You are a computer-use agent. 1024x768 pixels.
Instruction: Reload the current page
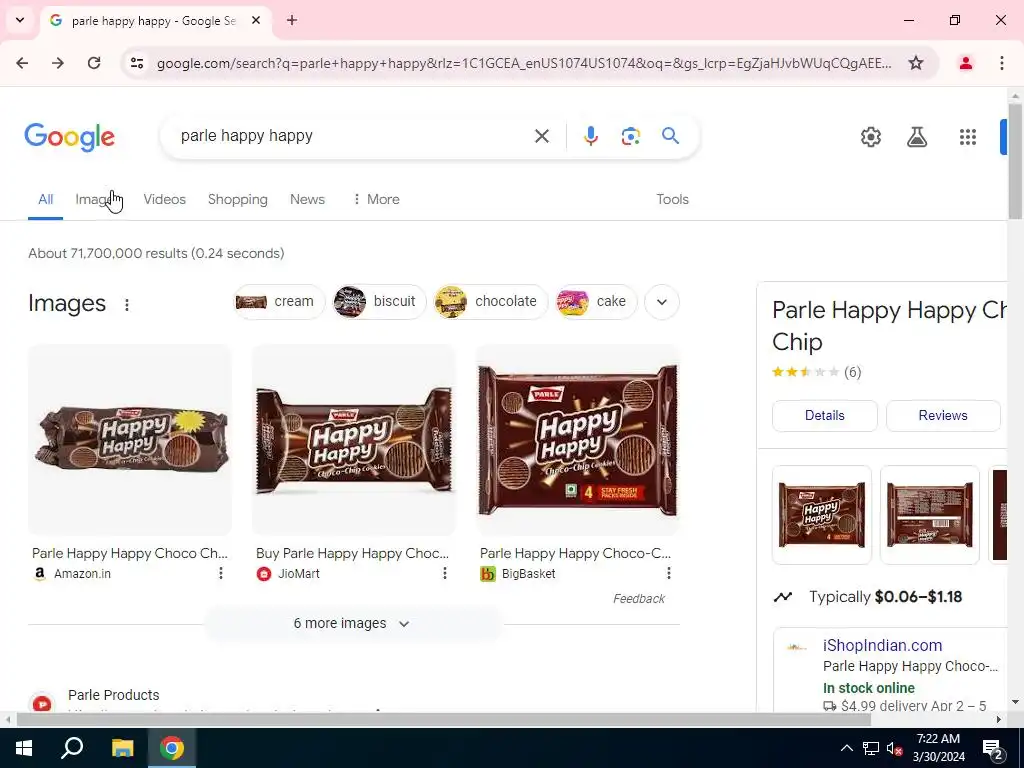tap(94, 63)
